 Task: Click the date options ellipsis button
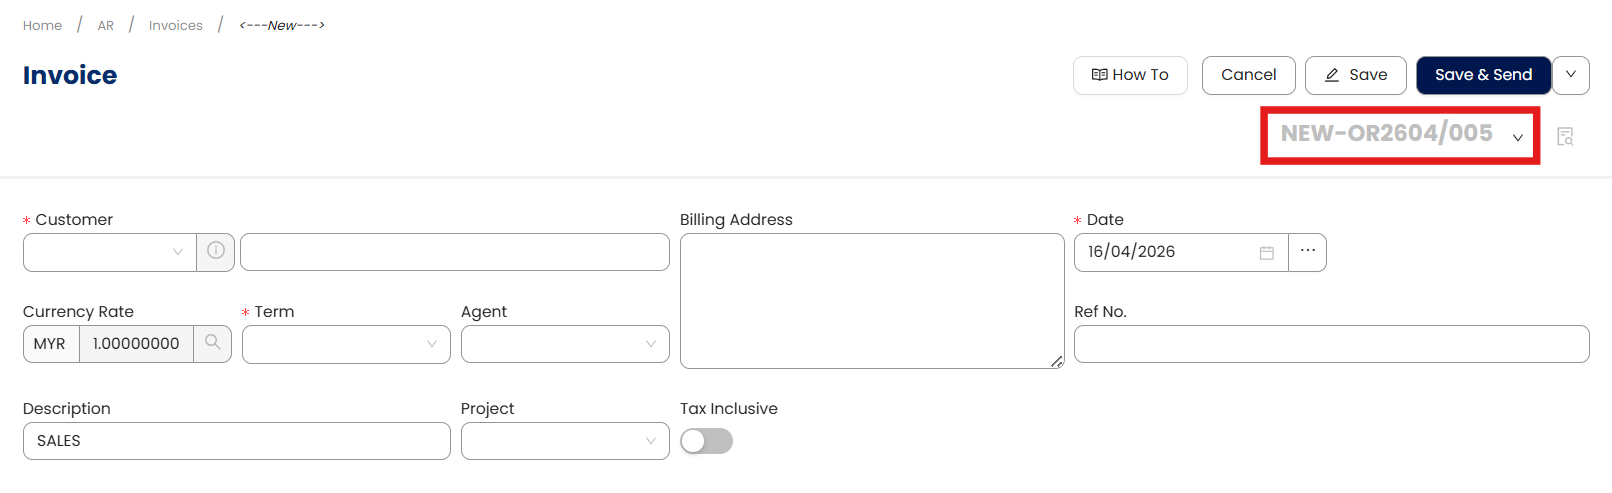[1307, 251]
